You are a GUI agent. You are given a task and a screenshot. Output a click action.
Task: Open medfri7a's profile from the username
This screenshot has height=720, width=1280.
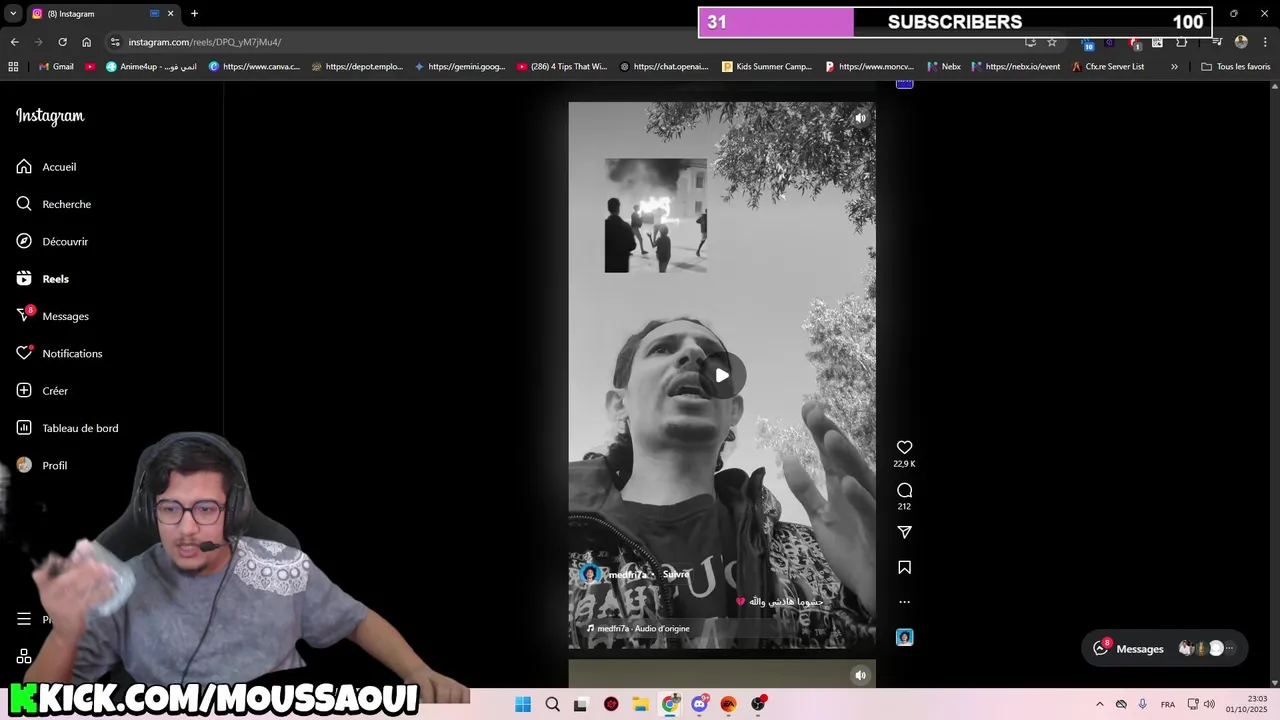pos(628,575)
